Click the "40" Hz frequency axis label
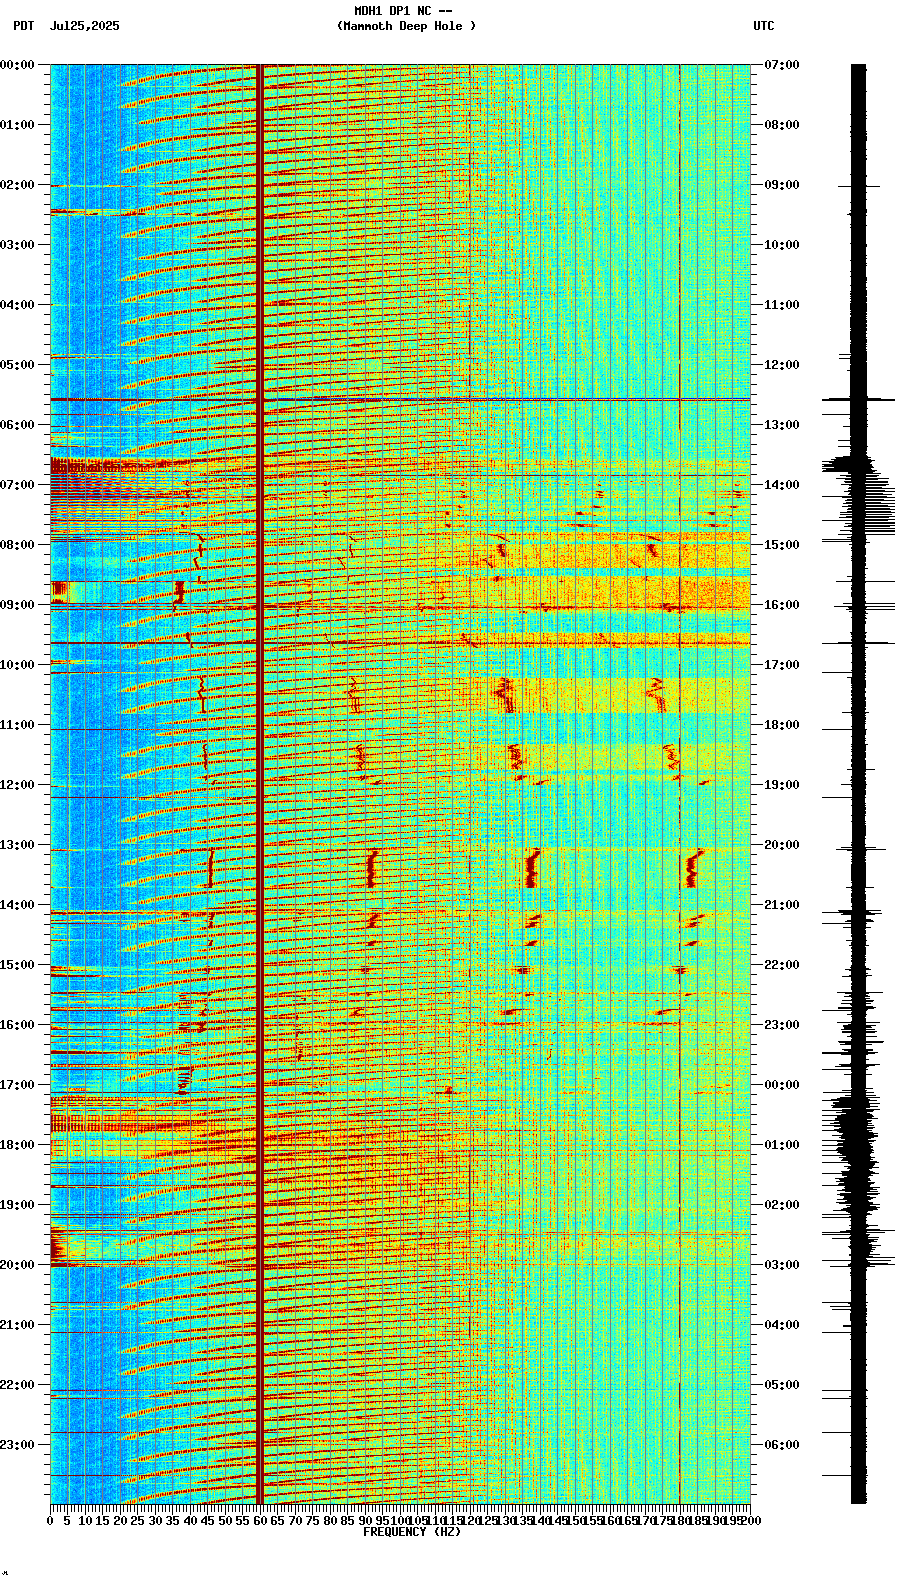Screen dimensions: 902x1584 [190, 1520]
